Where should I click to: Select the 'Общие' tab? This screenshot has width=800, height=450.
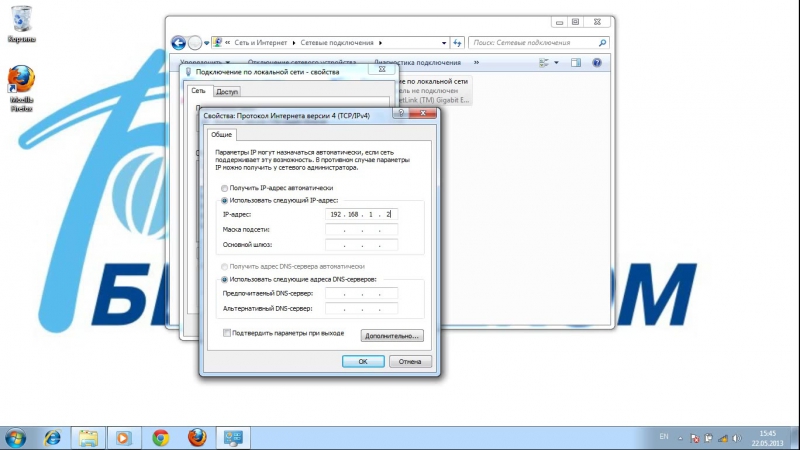tap(221, 134)
